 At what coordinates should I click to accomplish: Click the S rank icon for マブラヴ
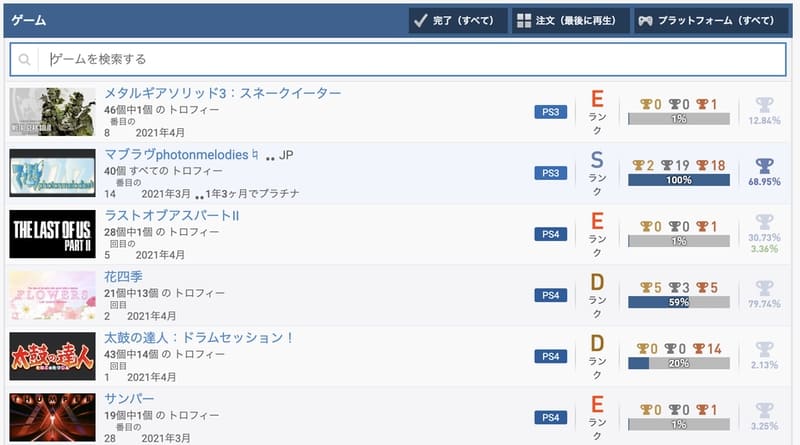597,160
